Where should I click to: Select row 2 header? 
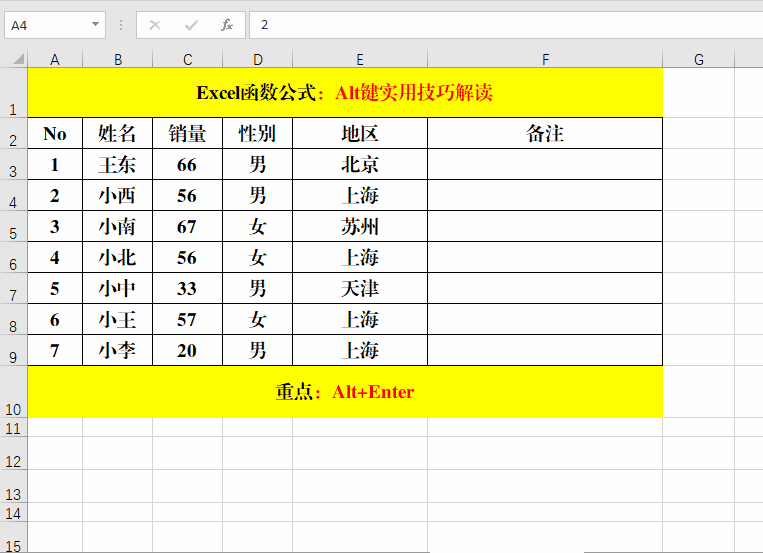[x=13, y=134]
